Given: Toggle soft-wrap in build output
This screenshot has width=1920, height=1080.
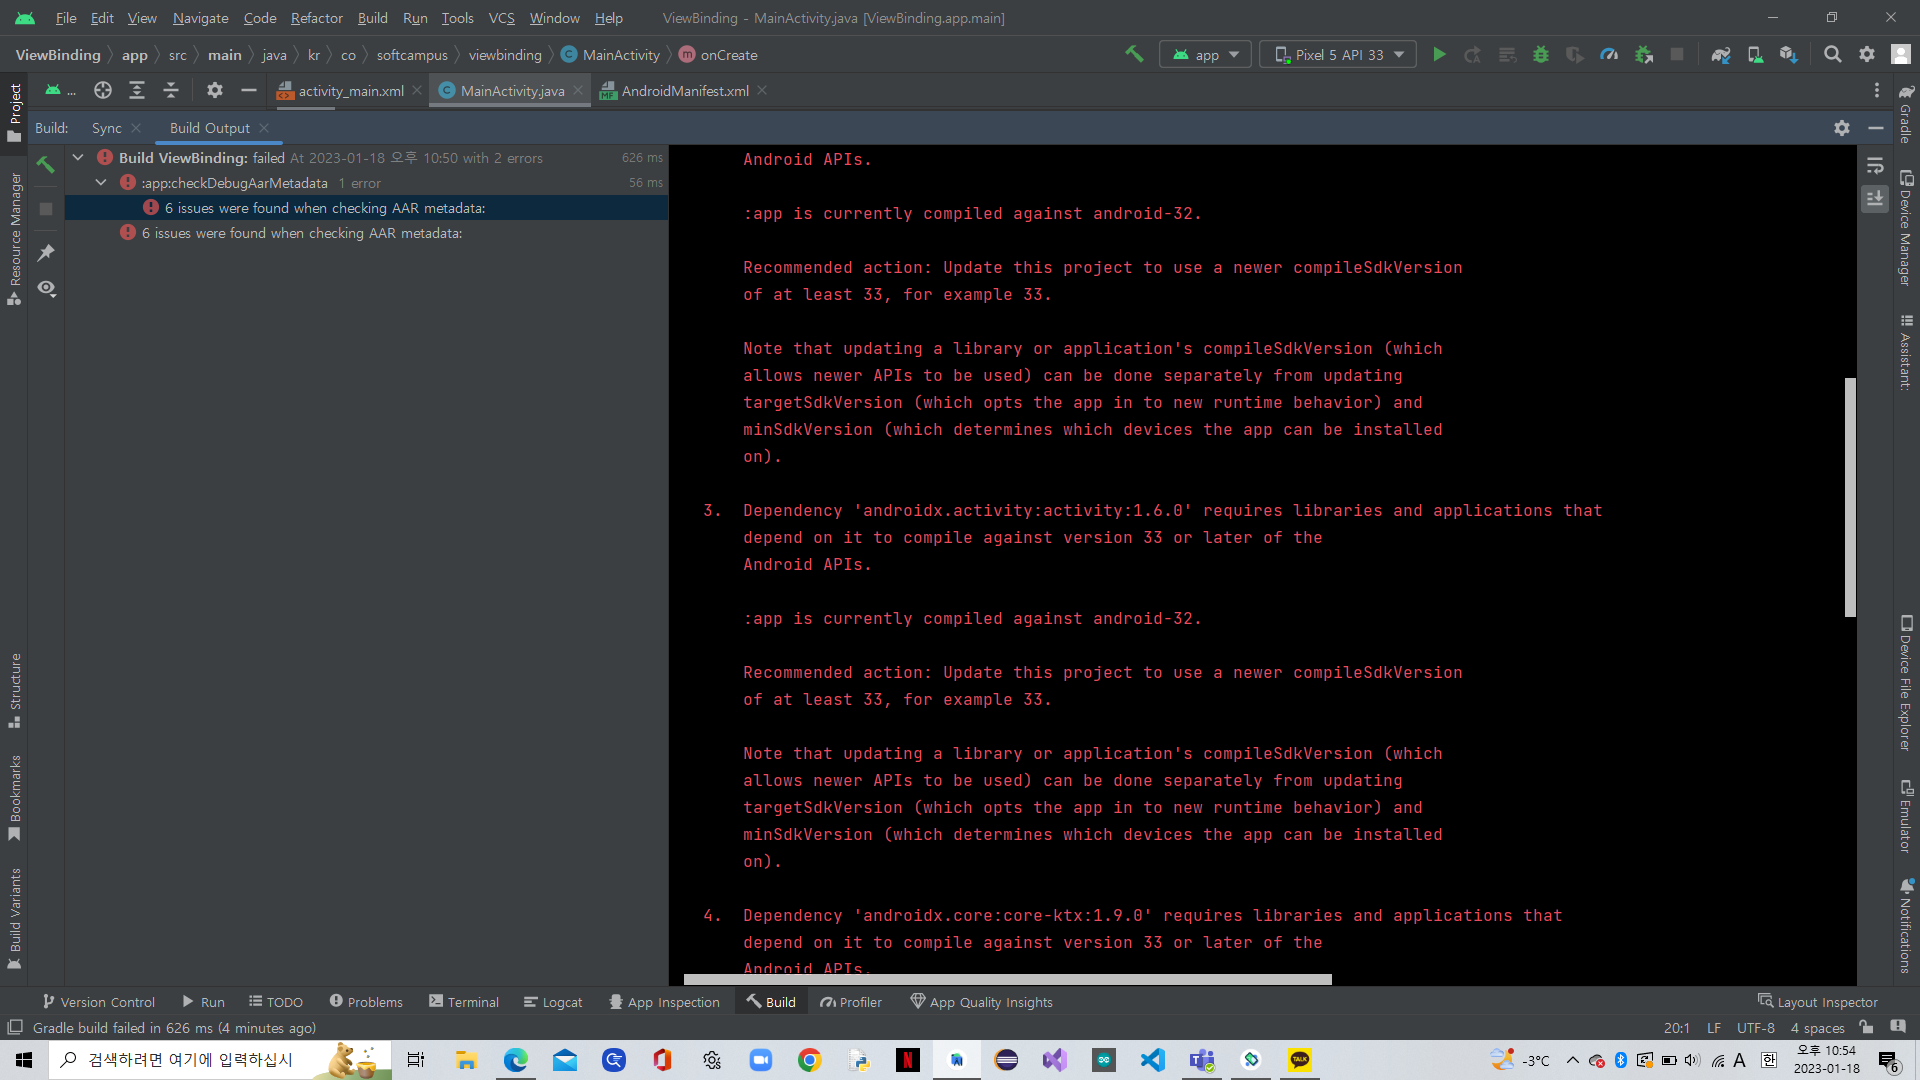Looking at the screenshot, I should 1875,165.
